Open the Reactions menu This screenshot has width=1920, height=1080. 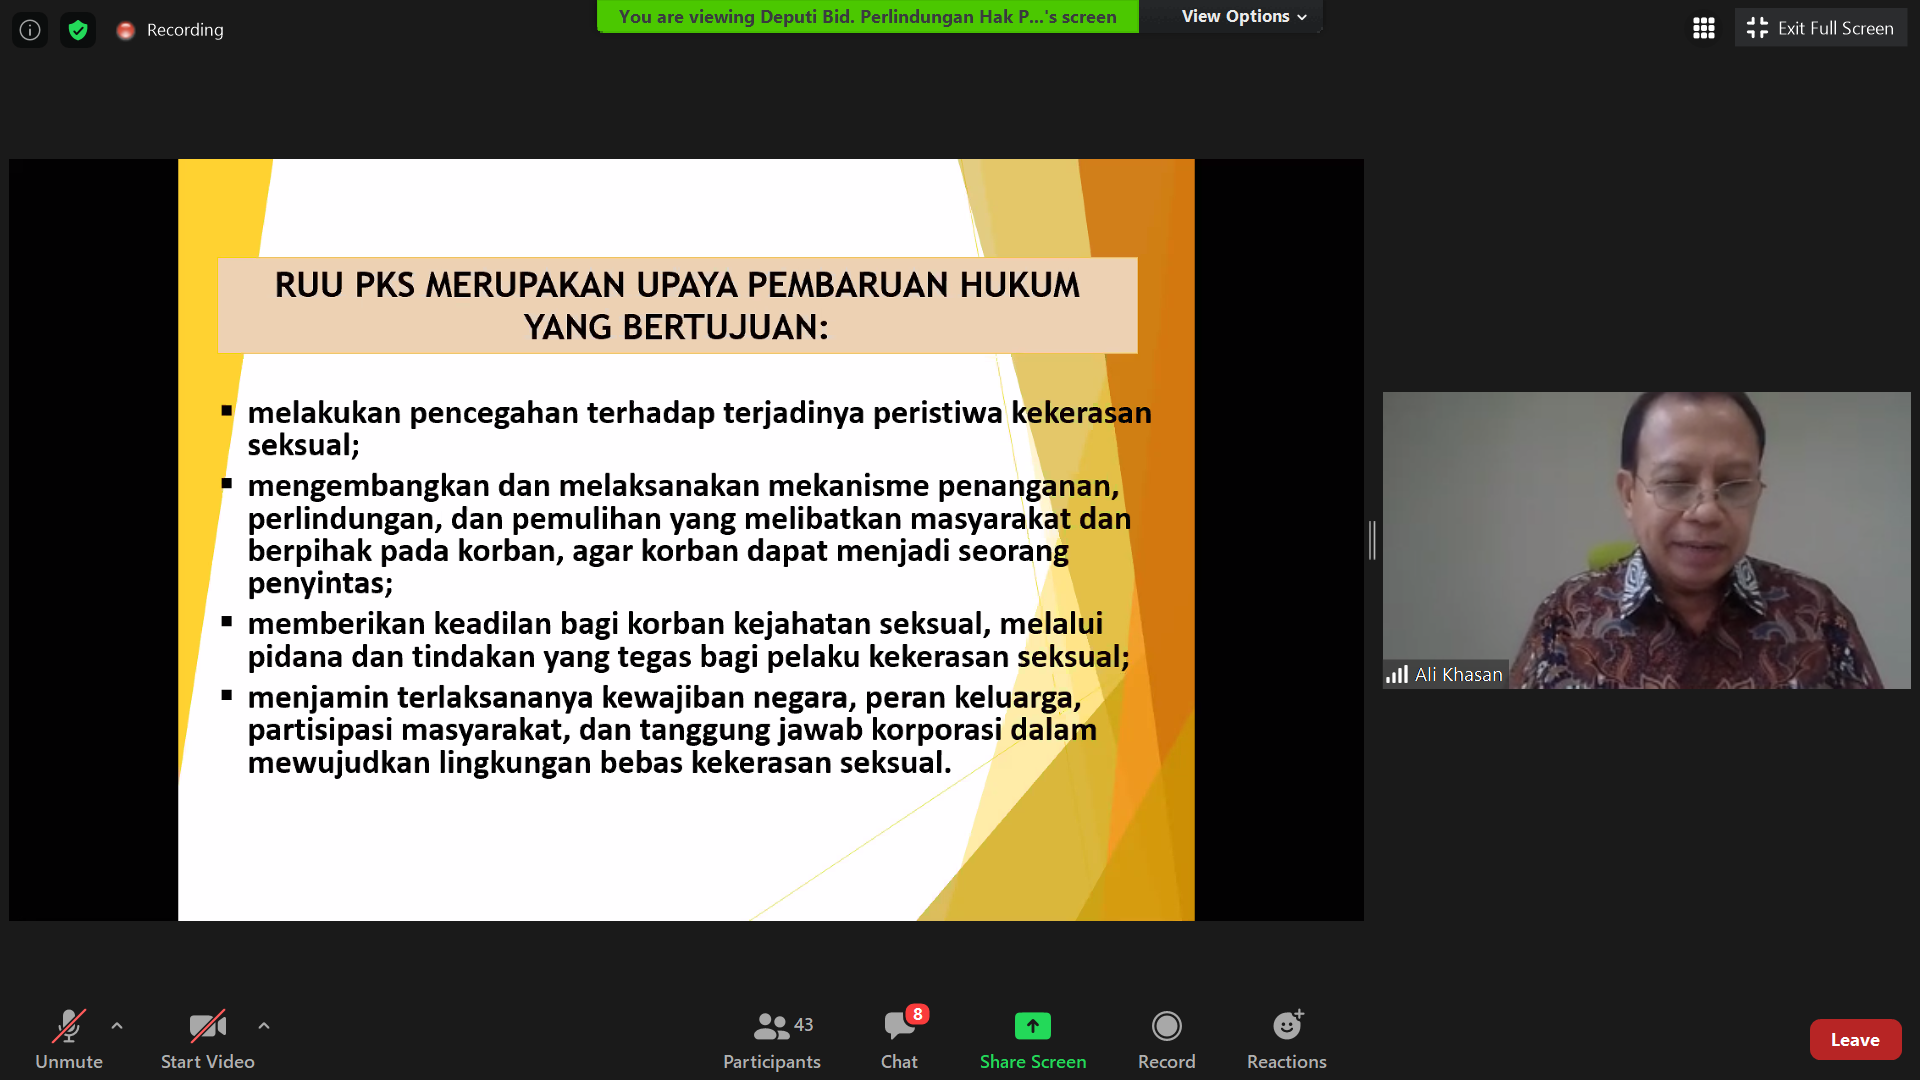(1287, 1040)
